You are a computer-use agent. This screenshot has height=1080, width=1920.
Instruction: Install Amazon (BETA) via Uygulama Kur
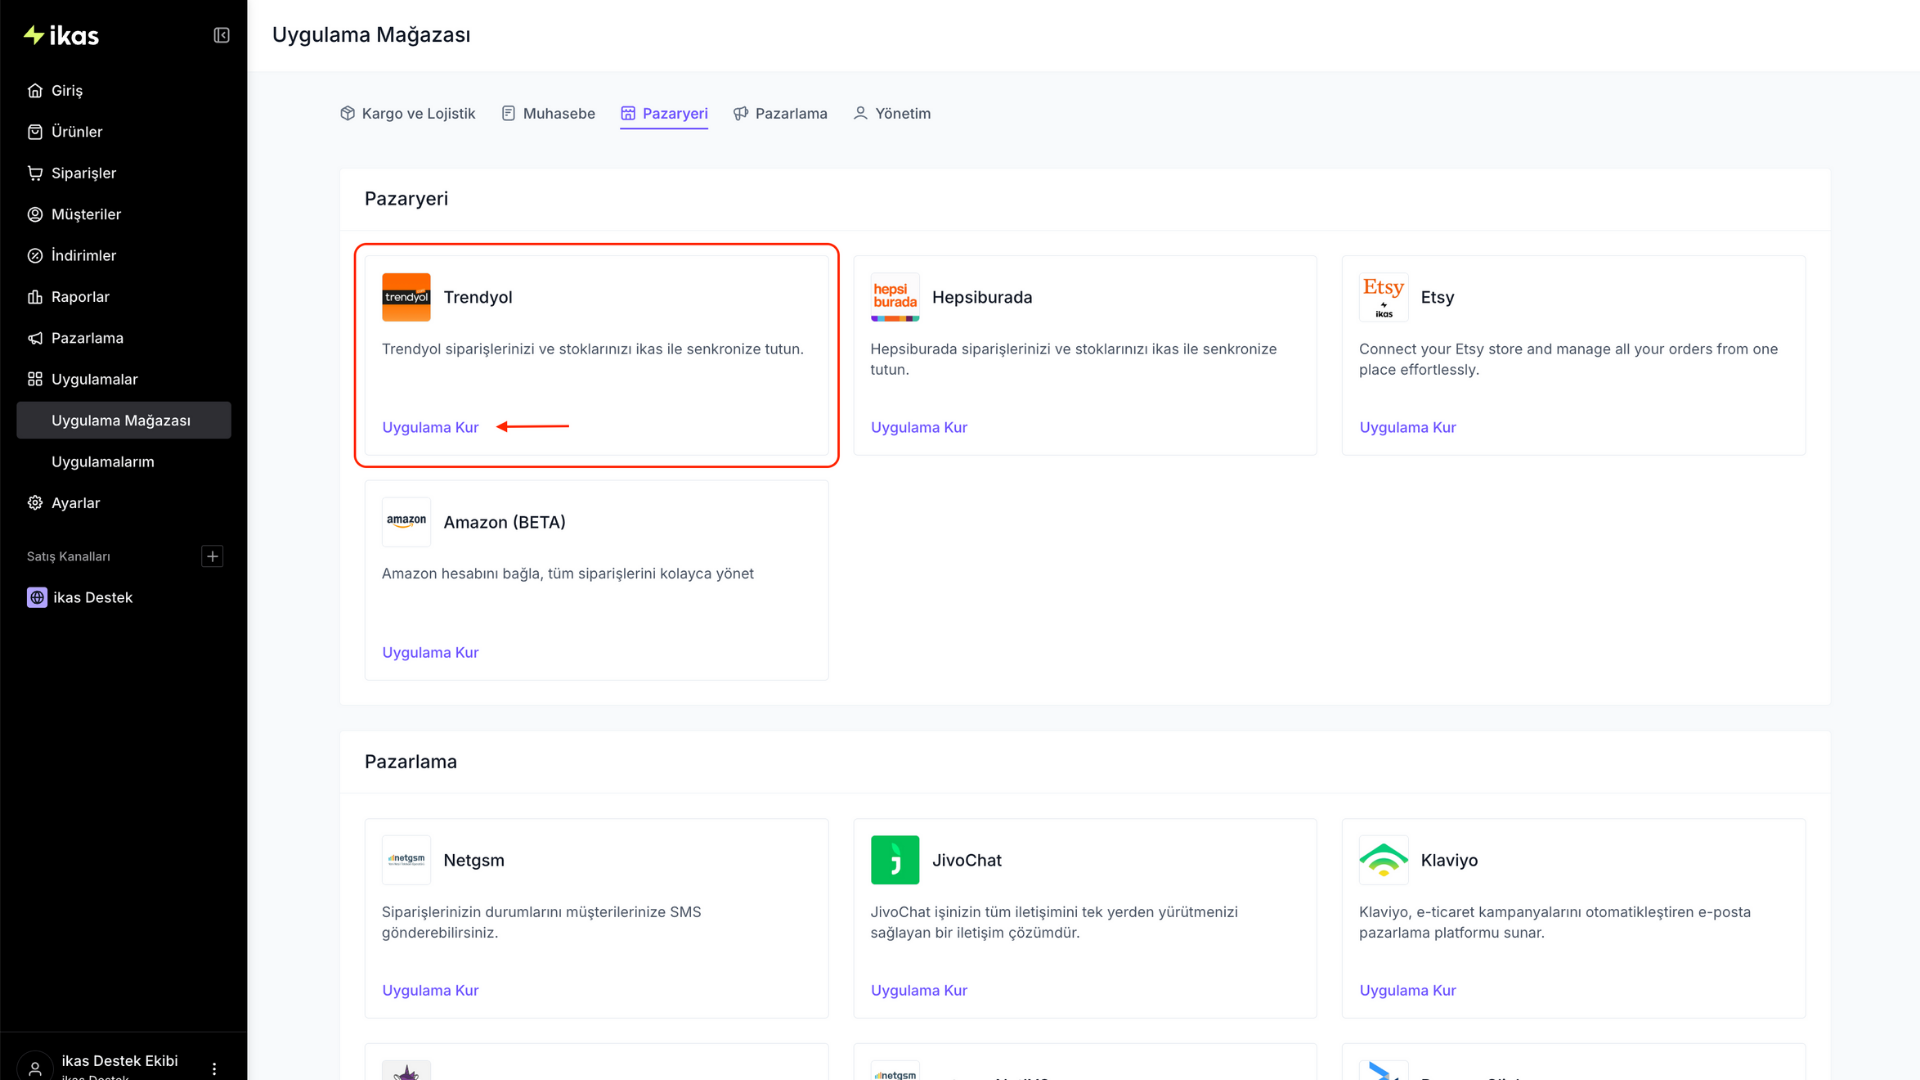430,652
